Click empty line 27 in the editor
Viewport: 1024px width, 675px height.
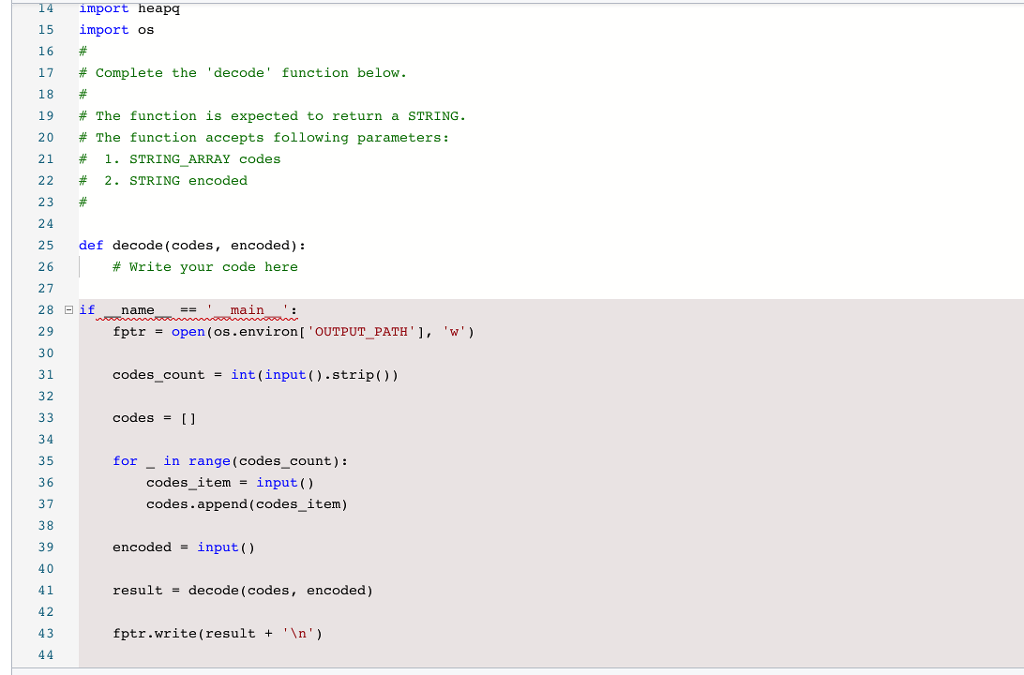(x=551, y=289)
